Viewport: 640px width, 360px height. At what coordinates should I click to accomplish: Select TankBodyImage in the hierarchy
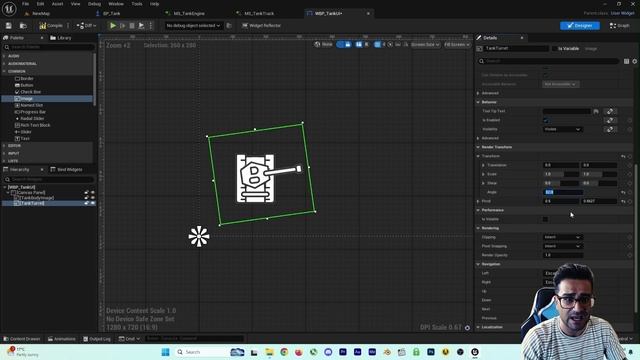pyautogui.click(x=36, y=198)
